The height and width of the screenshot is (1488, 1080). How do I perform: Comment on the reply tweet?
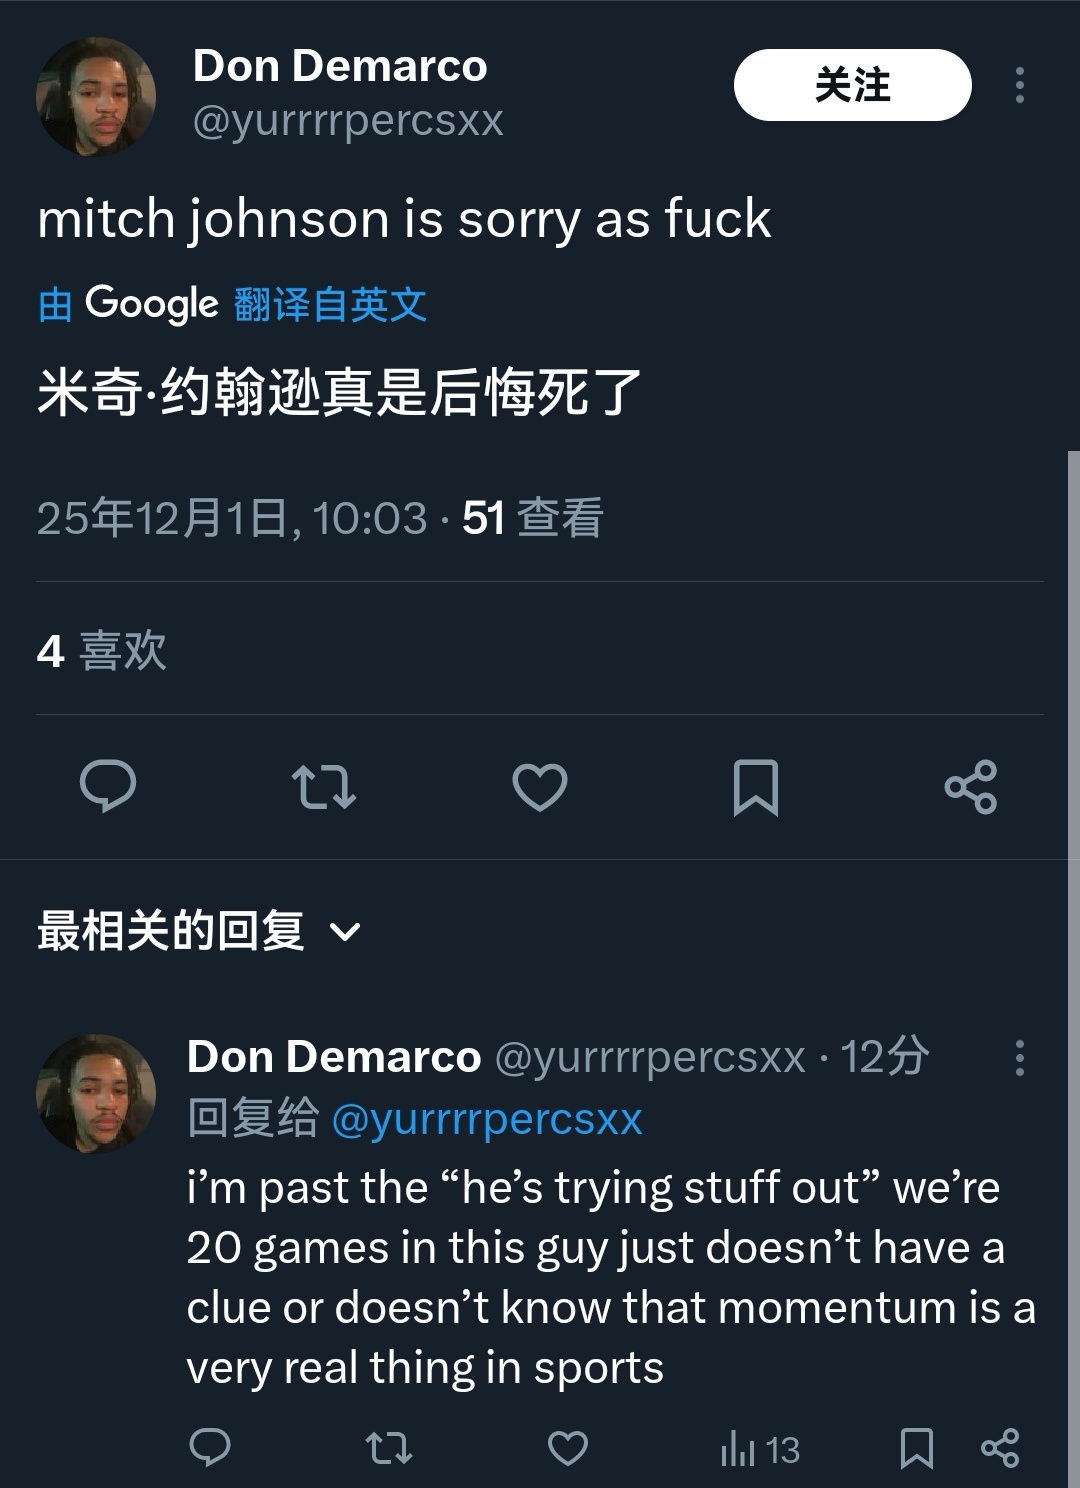point(210,1447)
